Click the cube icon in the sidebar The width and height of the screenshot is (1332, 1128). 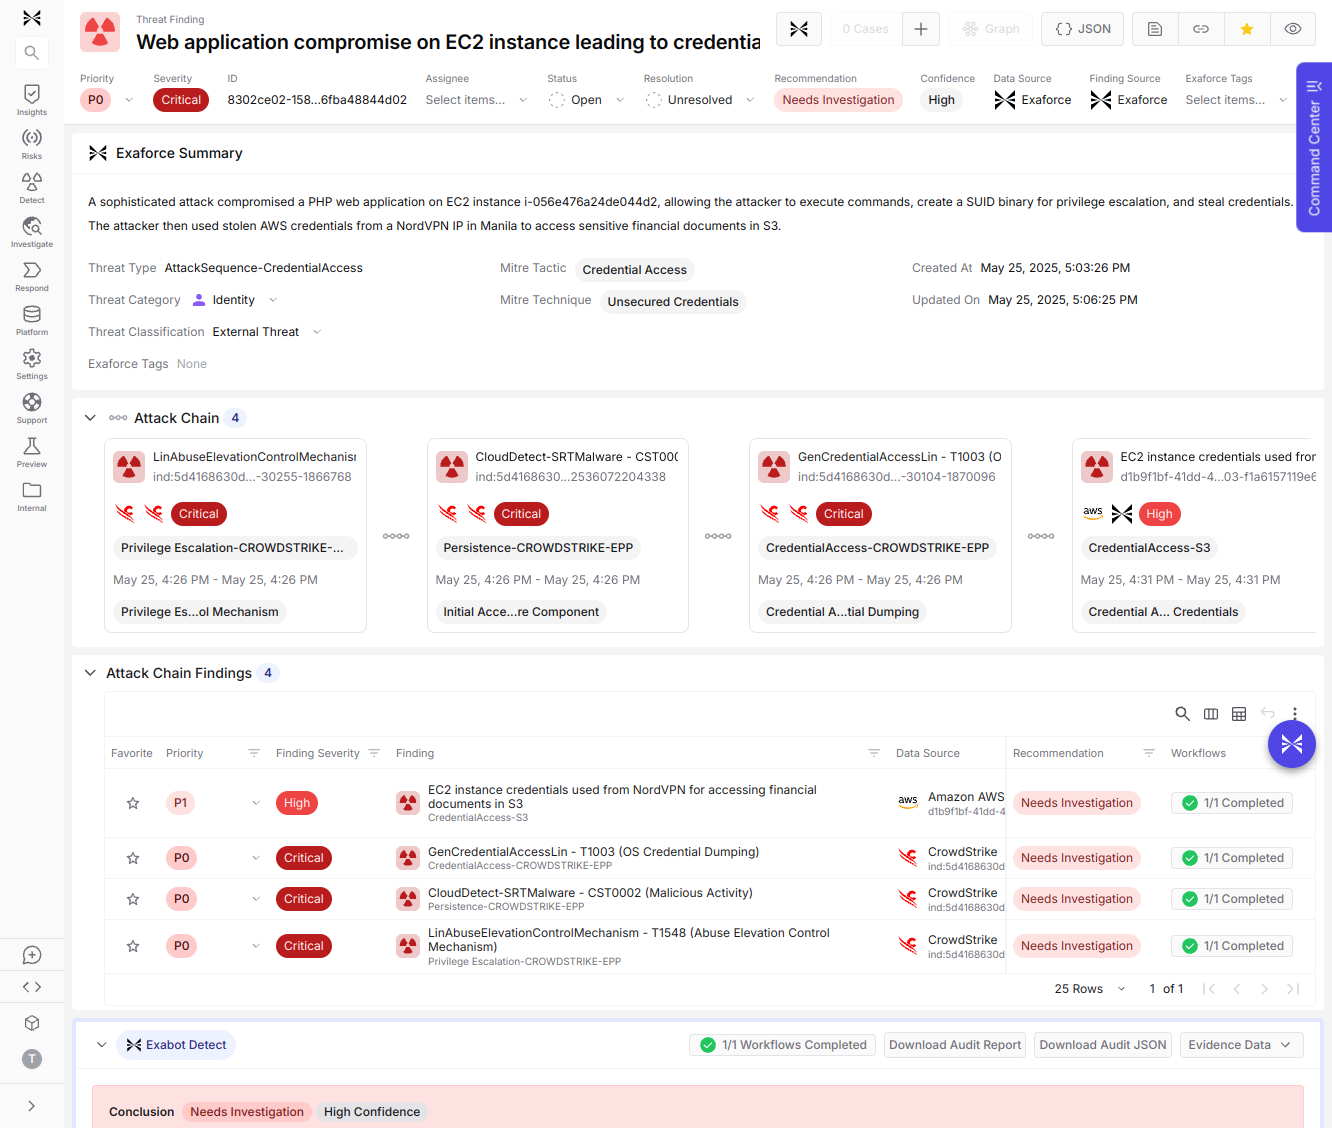tap(32, 1023)
